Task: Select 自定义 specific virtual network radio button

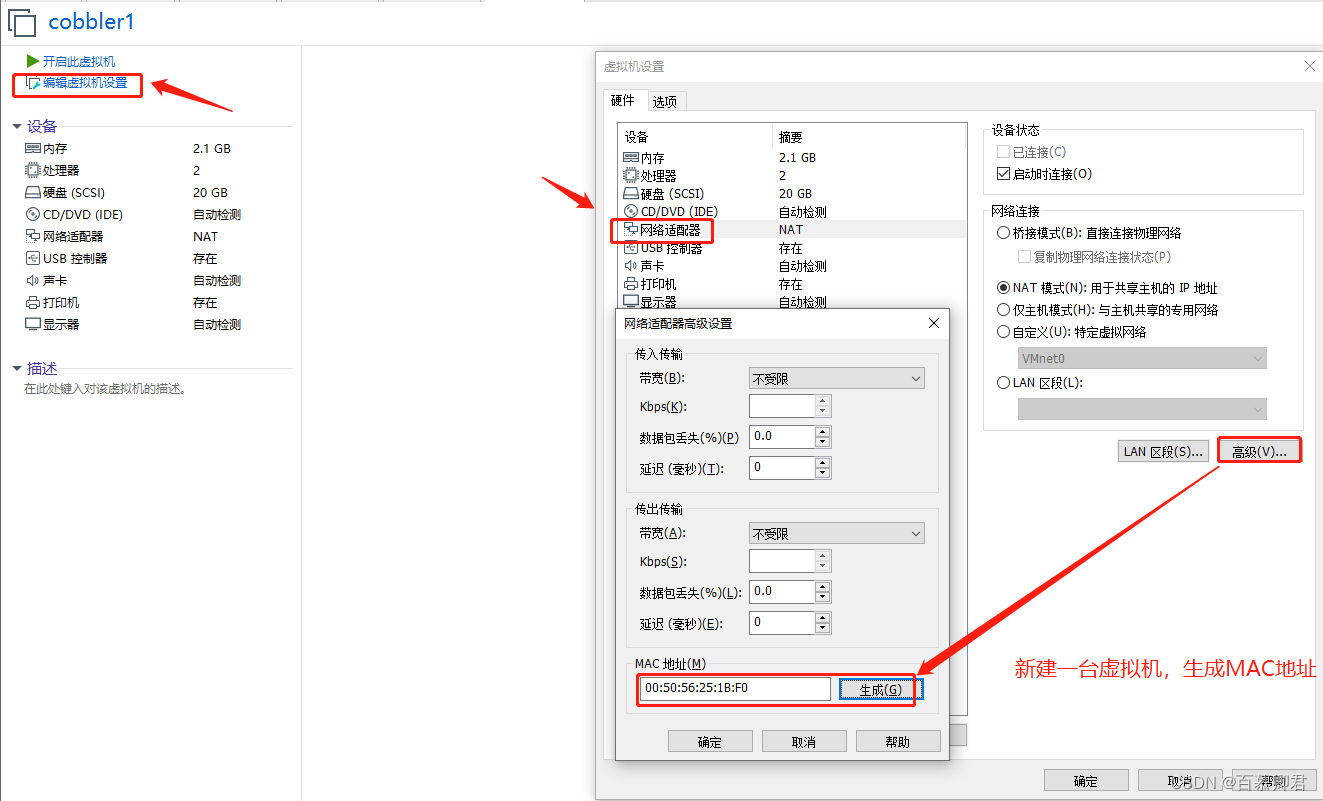Action: tap(1004, 332)
